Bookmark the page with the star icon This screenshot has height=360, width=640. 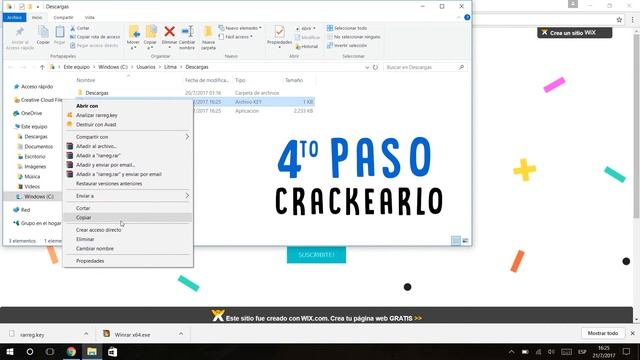619,20
